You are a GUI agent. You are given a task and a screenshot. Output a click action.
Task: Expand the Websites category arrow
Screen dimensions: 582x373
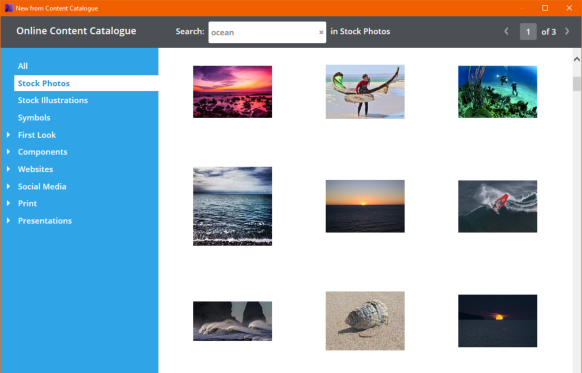point(9,169)
